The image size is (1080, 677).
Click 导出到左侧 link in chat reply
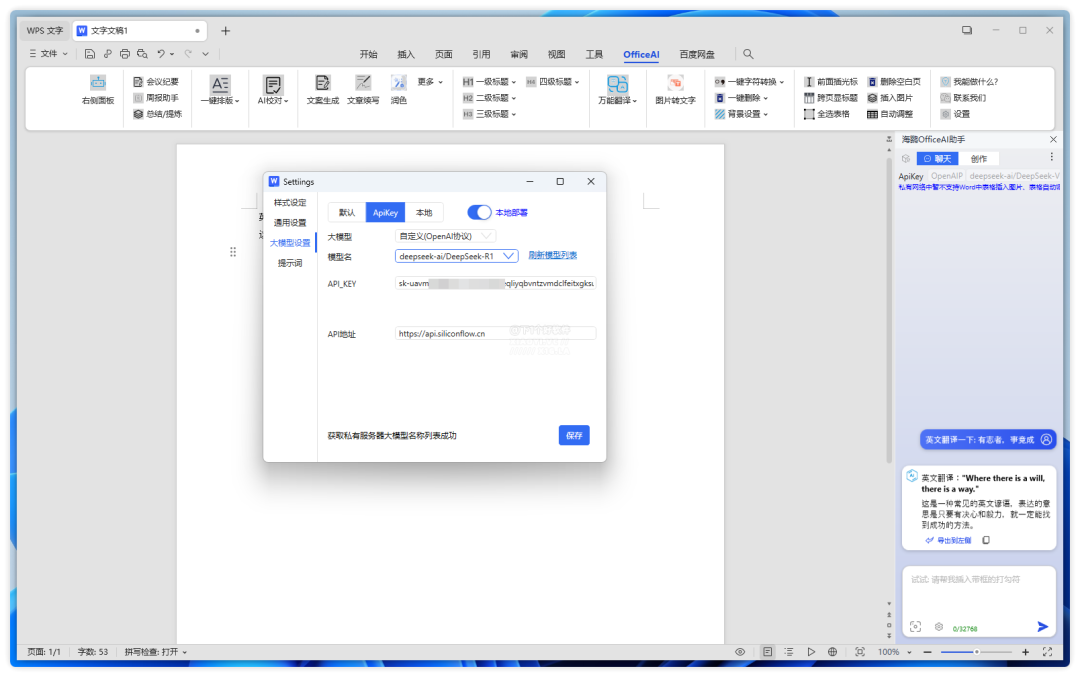948,541
